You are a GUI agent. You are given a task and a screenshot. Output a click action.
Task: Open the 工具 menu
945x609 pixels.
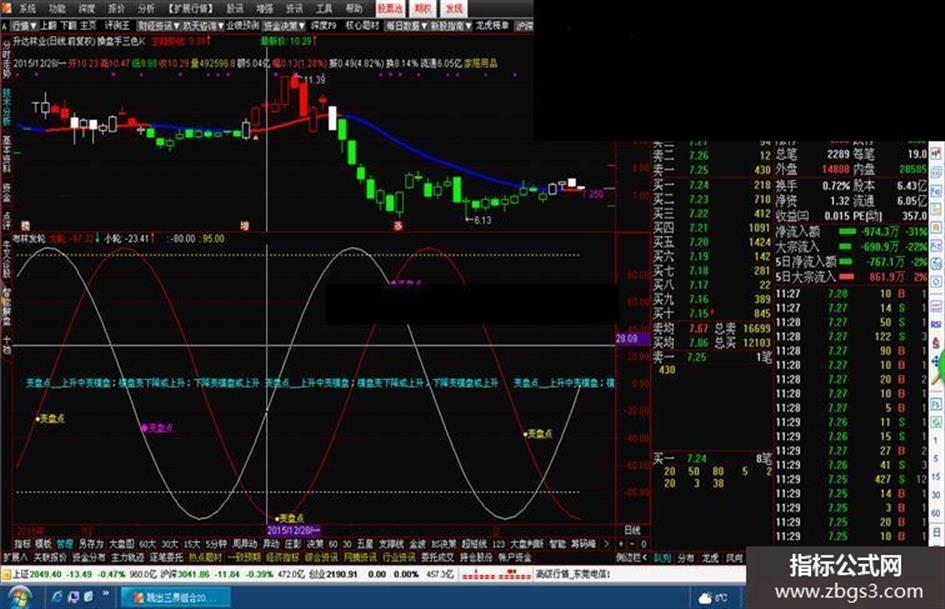[324, 8]
